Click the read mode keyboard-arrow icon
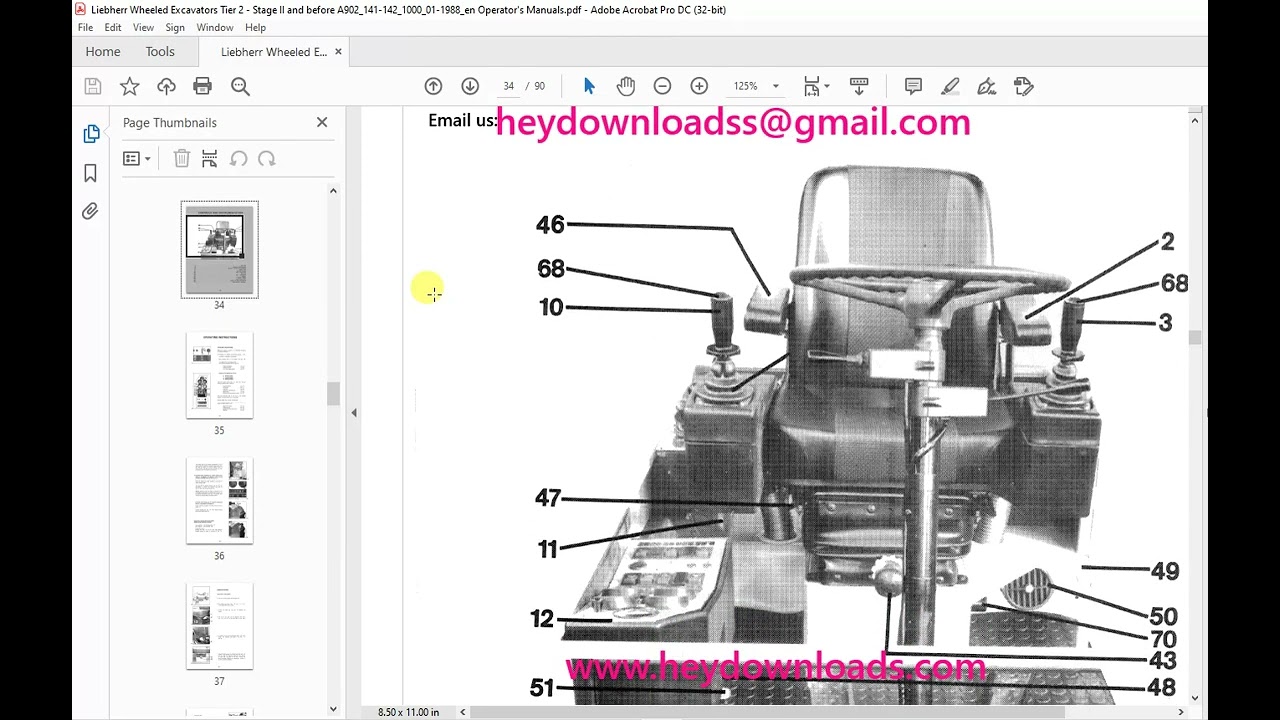 (x=859, y=86)
